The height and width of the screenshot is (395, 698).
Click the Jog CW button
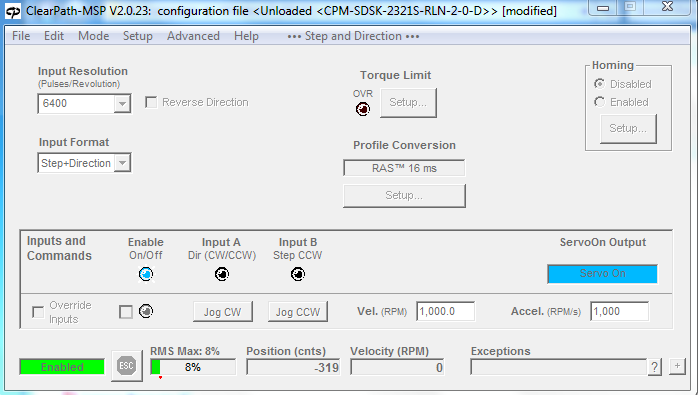click(x=223, y=312)
